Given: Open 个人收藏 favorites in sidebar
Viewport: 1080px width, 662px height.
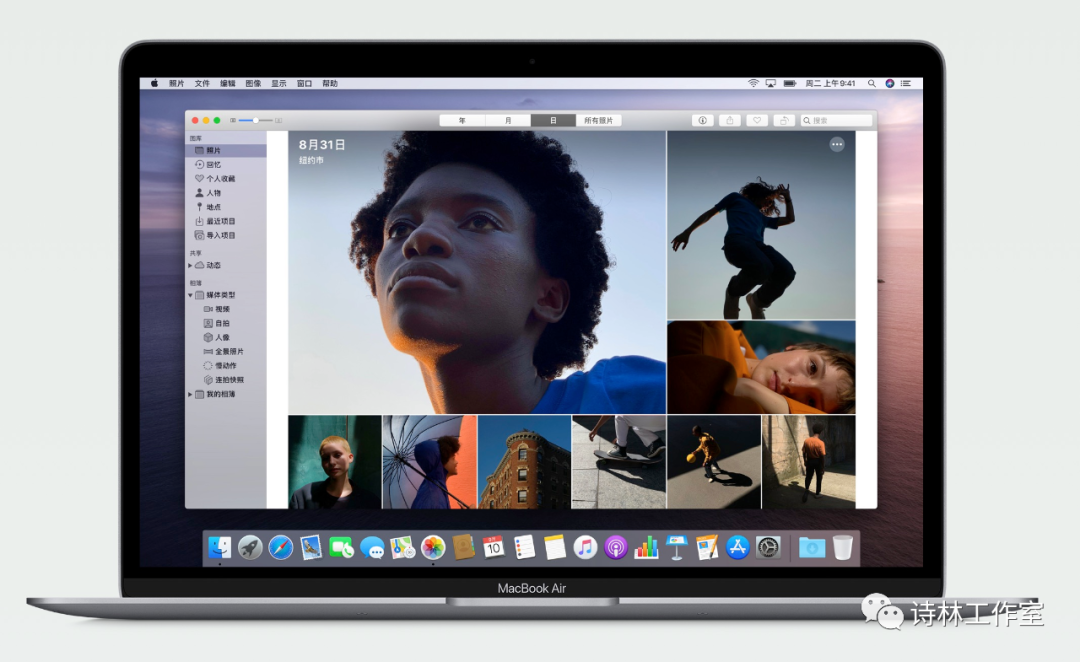Looking at the screenshot, I should point(215,178).
